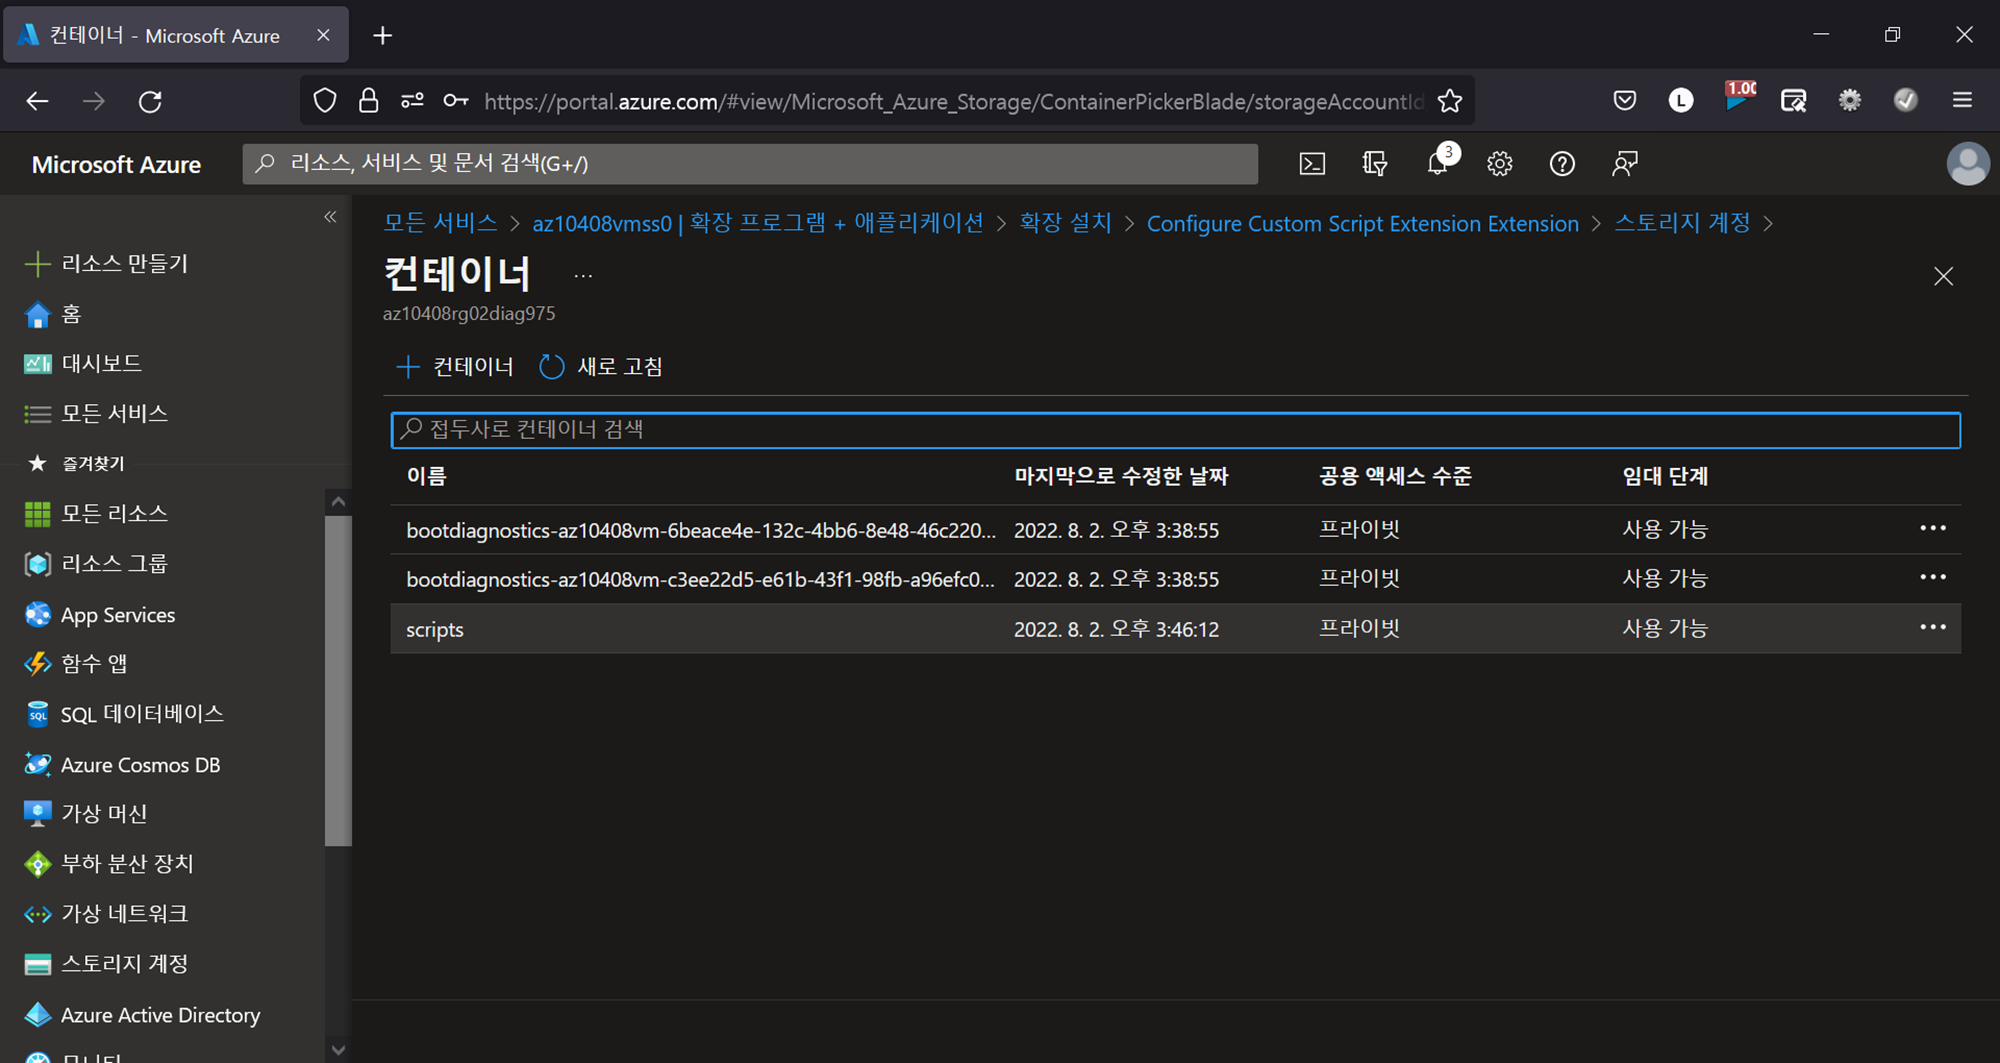This screenshot has width=2000, height=1063.
Task: Click the Pocket save icon in toolbar
Action: 1625,100
